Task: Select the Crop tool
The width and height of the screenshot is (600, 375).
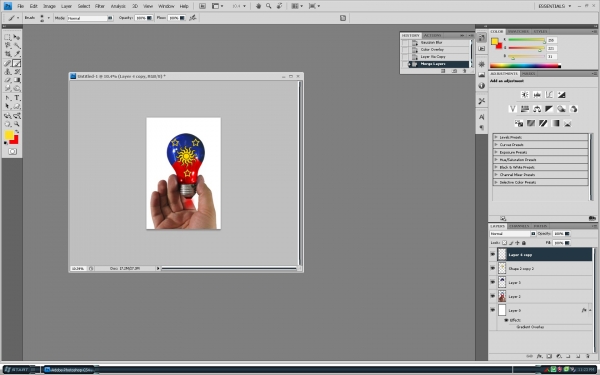Action: click(x=7, y=54)
